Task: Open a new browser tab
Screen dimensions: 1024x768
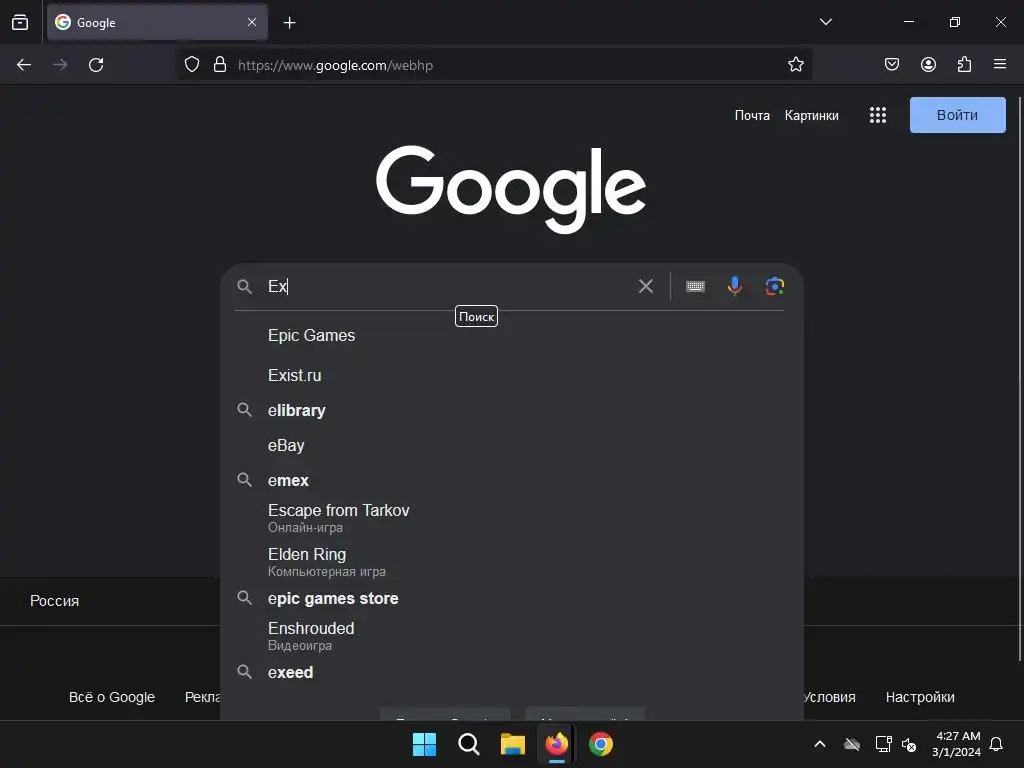Action: pyautogui.click(x=289, y=23)
